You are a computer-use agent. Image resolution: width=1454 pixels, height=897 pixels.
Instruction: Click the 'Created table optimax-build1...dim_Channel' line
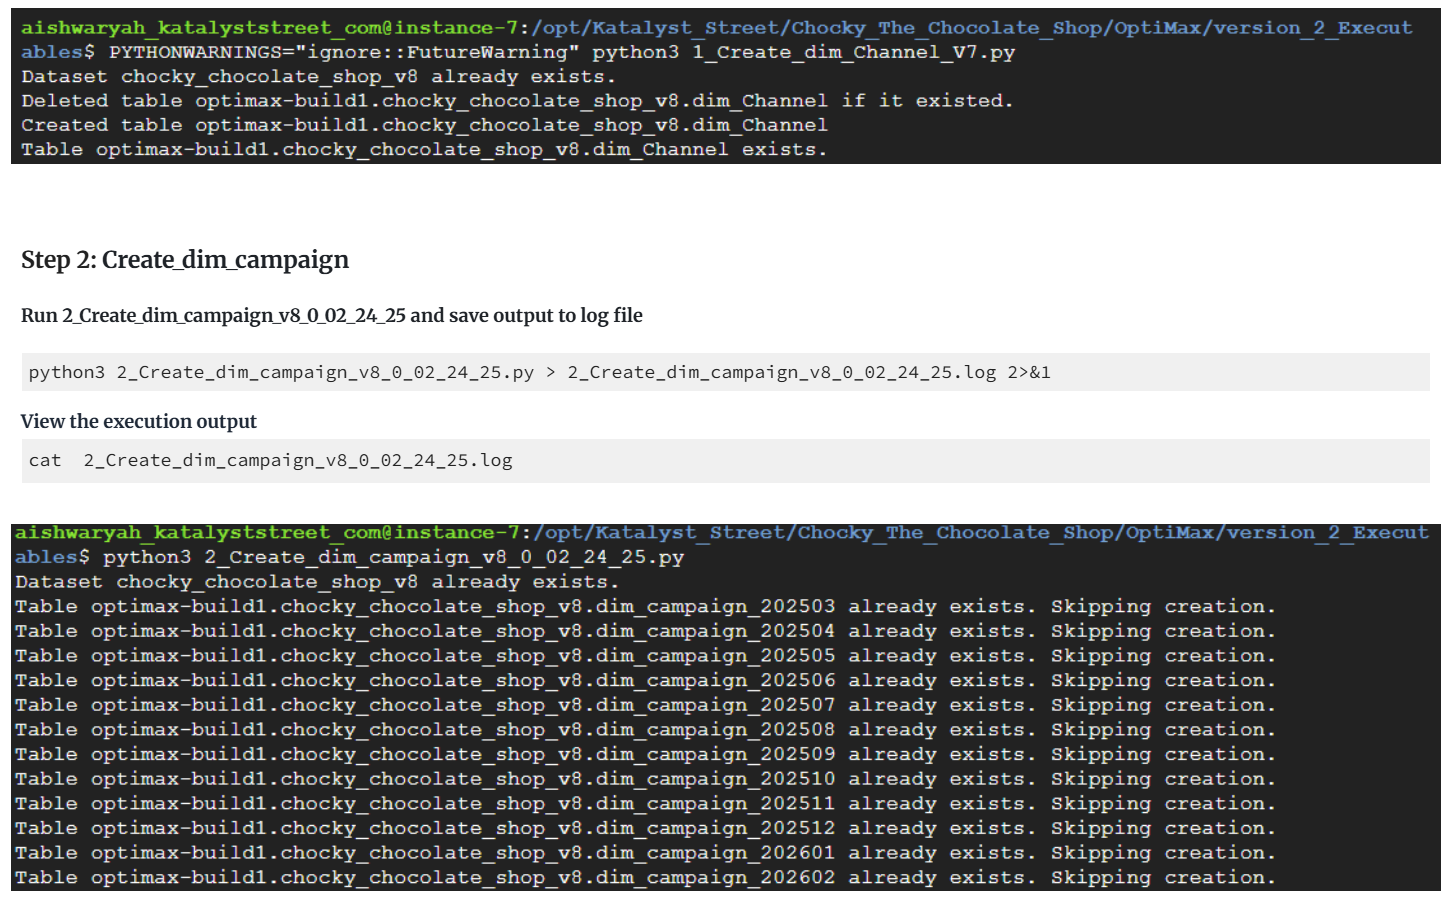click(x=424, y=125)
